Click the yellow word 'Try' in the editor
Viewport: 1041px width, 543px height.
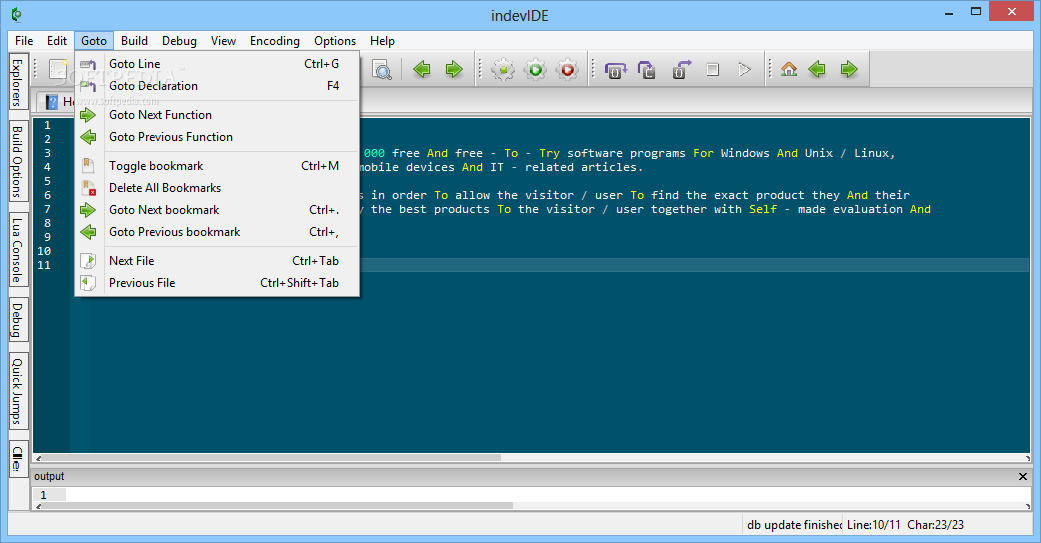coord(549,153)
